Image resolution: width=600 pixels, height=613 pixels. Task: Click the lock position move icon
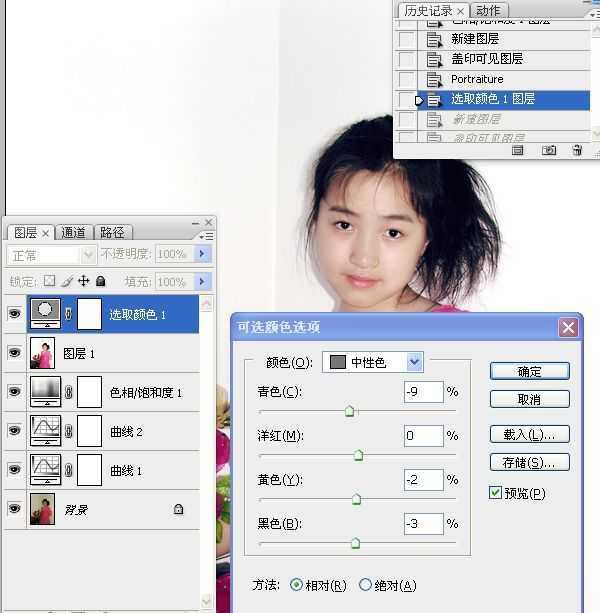click(x=83, y=282)
